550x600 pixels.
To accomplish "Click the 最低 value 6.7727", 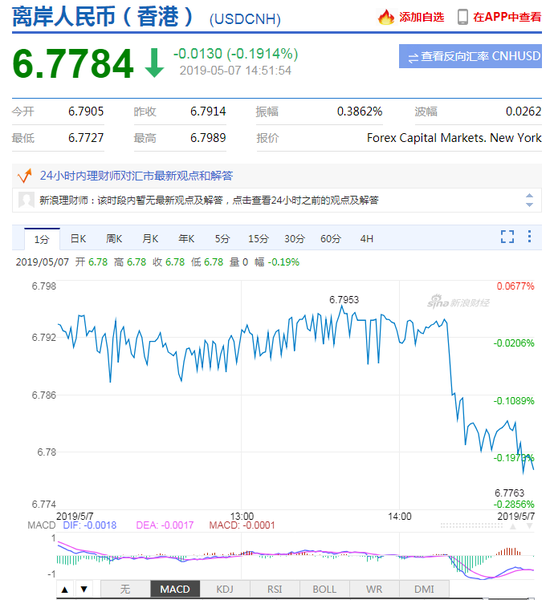I will coord(86,138).
